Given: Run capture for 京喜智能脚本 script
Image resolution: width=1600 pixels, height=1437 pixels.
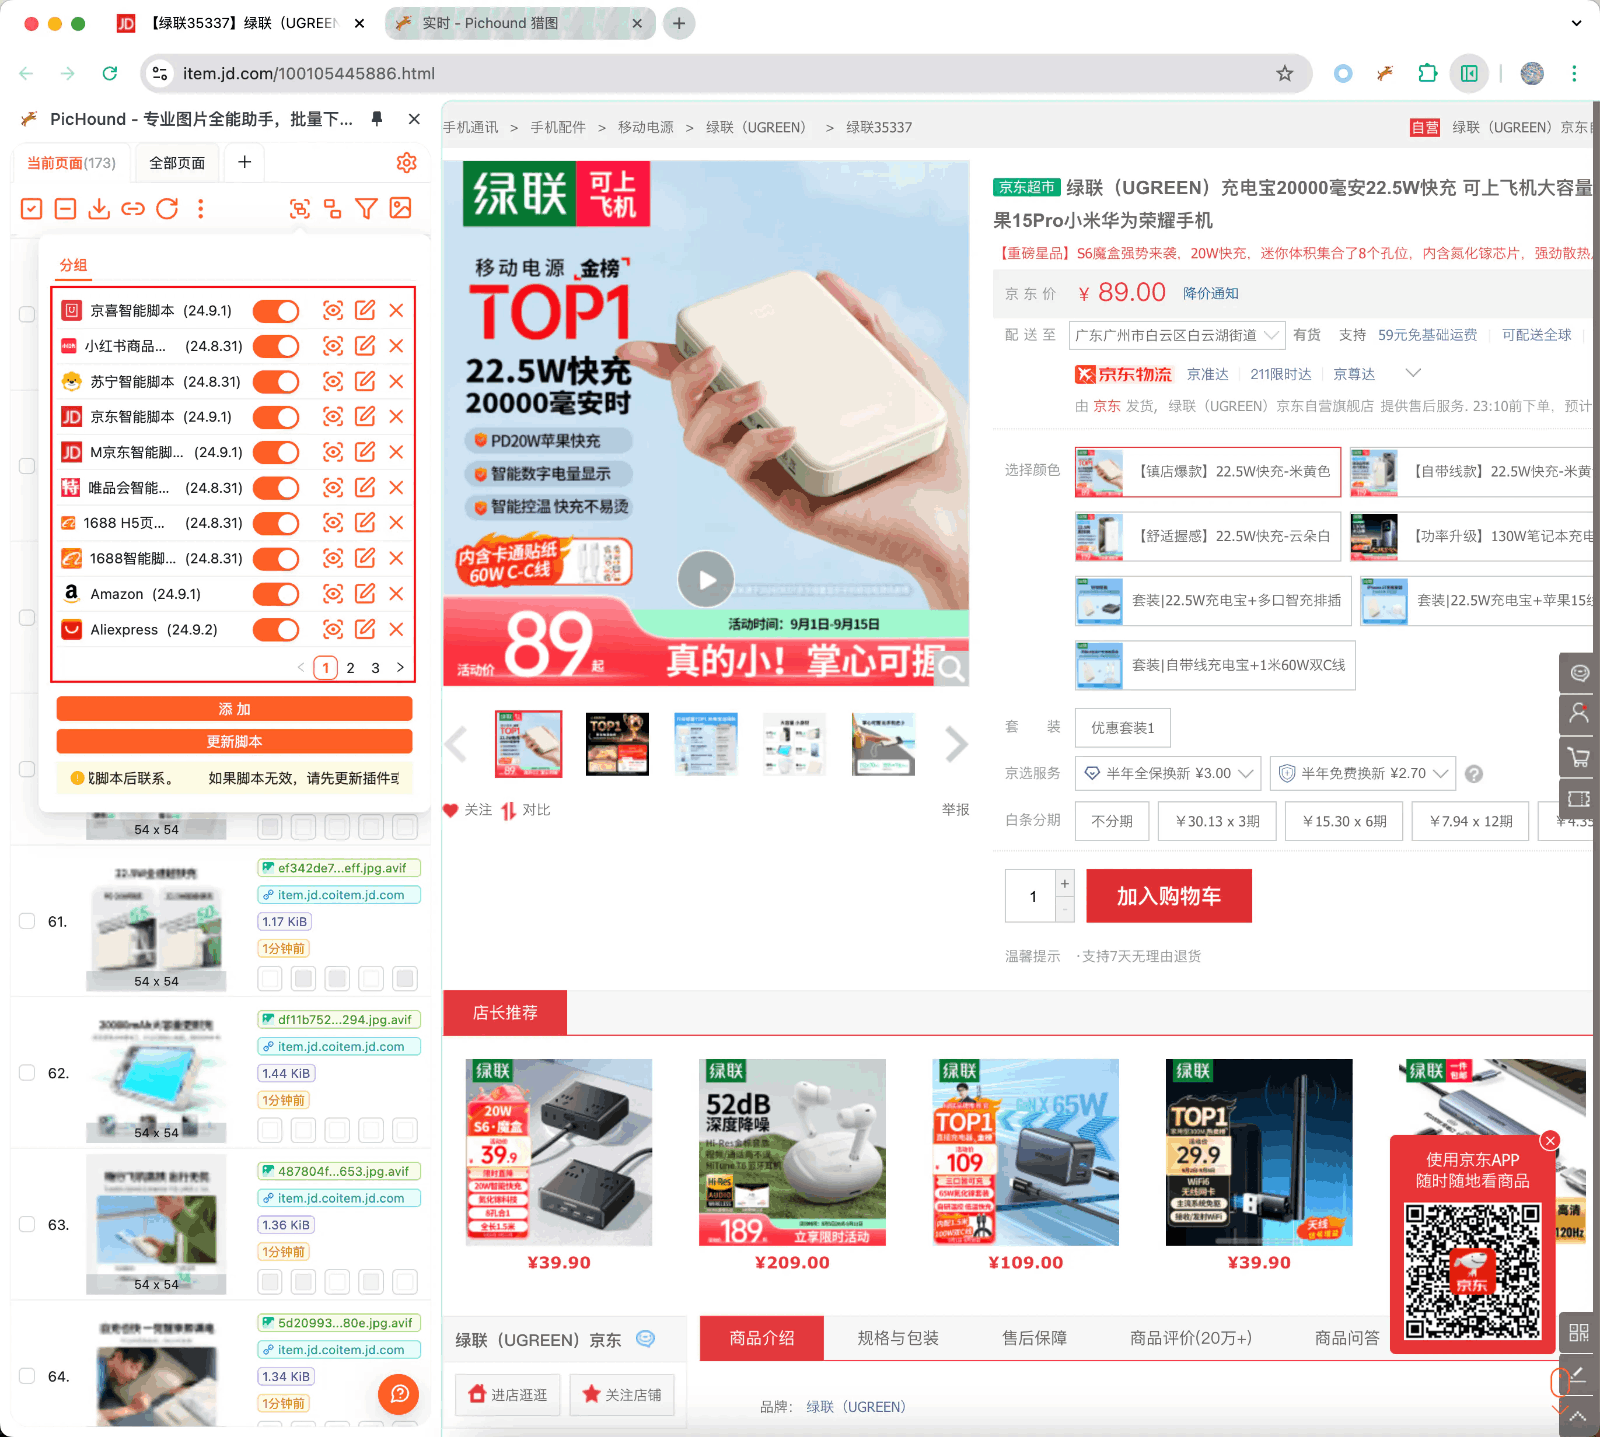Looking at the screenshot, I should pyautogui.click(x=333, y=311).
